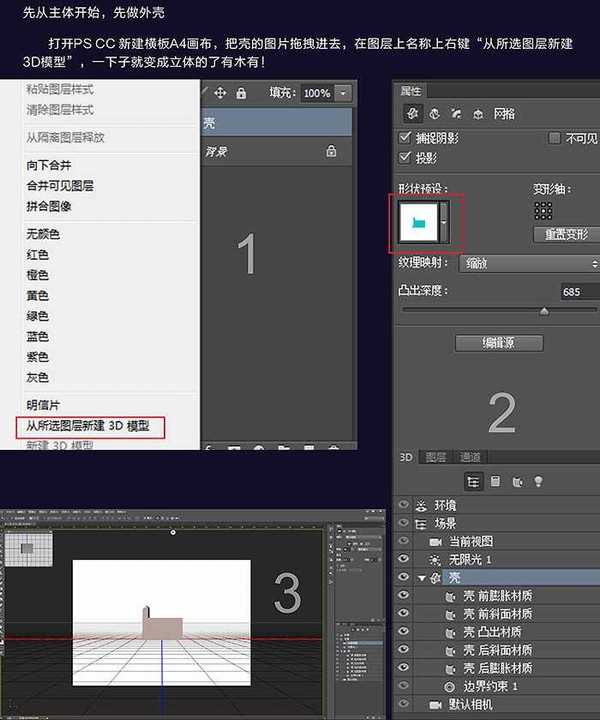Select the 背景 layer in layers panel
Image resolution: width=600 pixels, height=720 pixels.
276,151
